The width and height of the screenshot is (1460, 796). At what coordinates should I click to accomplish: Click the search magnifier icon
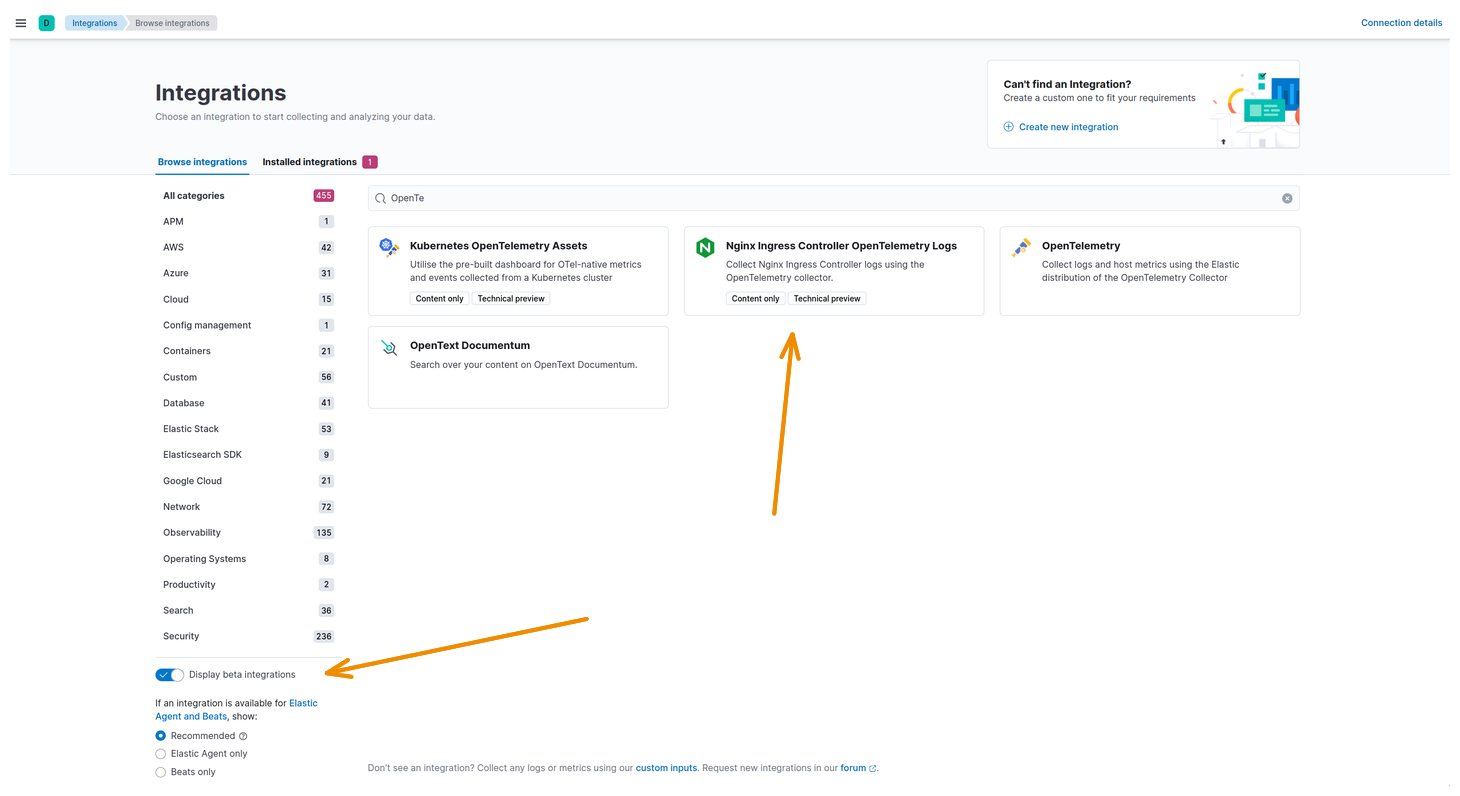point(380,198)
